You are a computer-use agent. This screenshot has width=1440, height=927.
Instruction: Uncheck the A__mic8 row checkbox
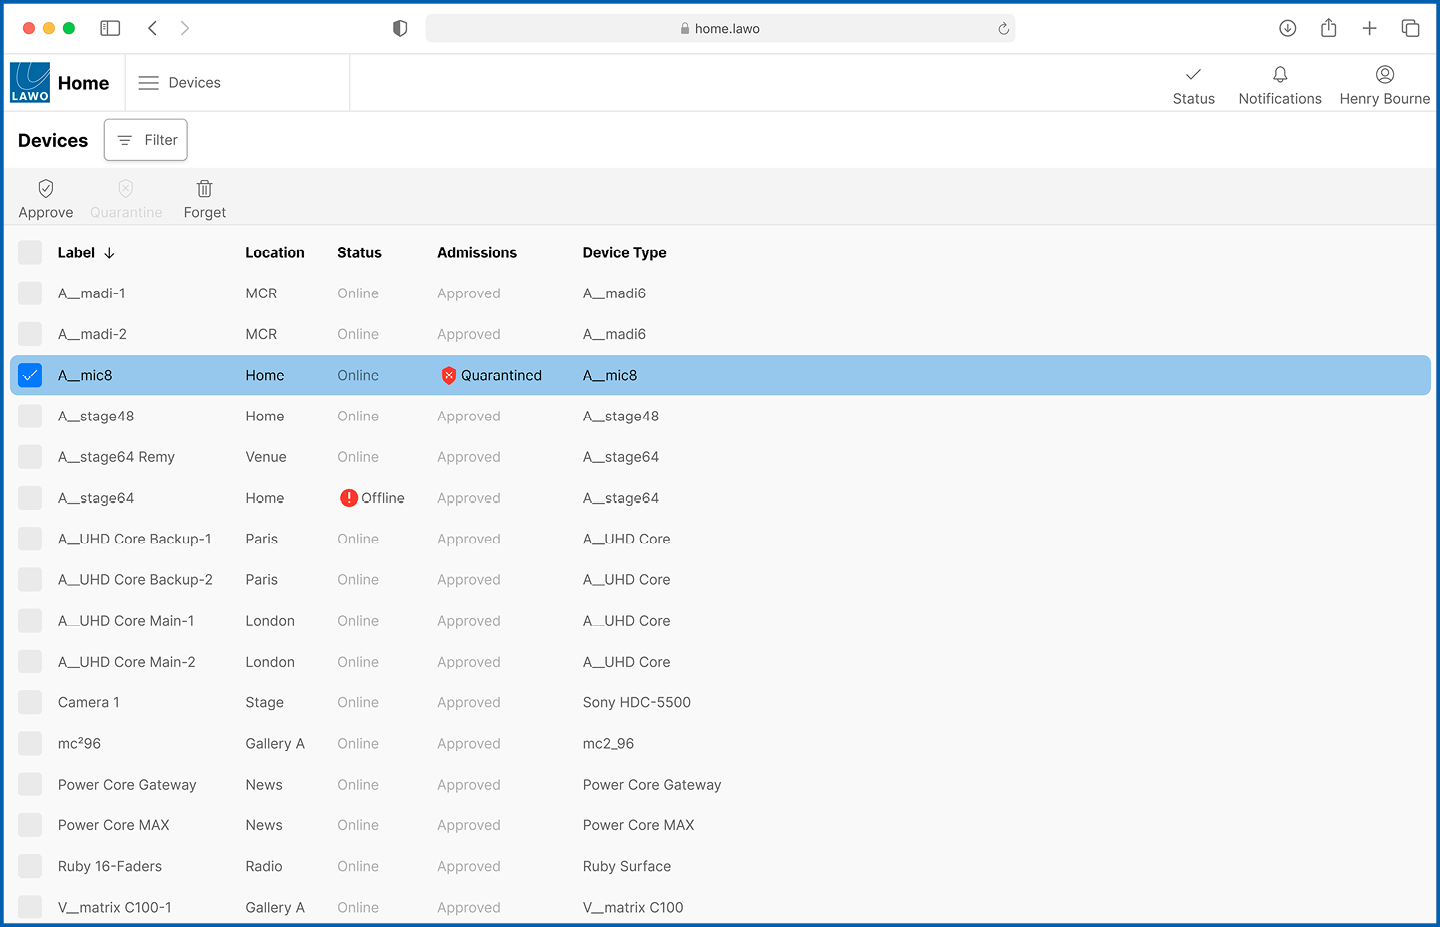point(30,375)
